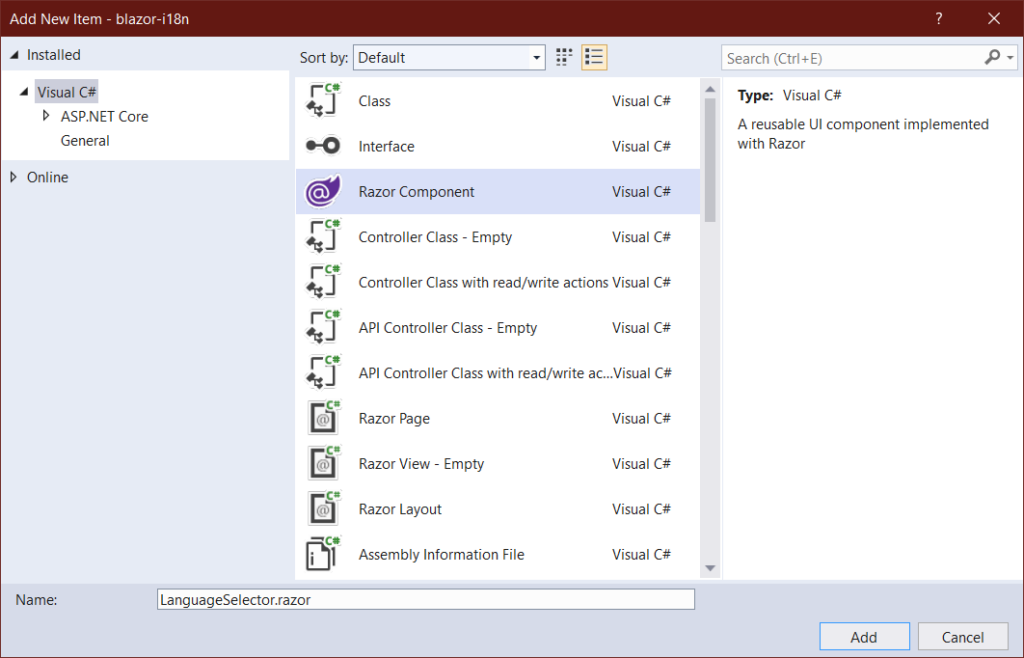This screenshot has width=1024, height=658.
Task: Select the Class template icon
Action: point(324,101)
